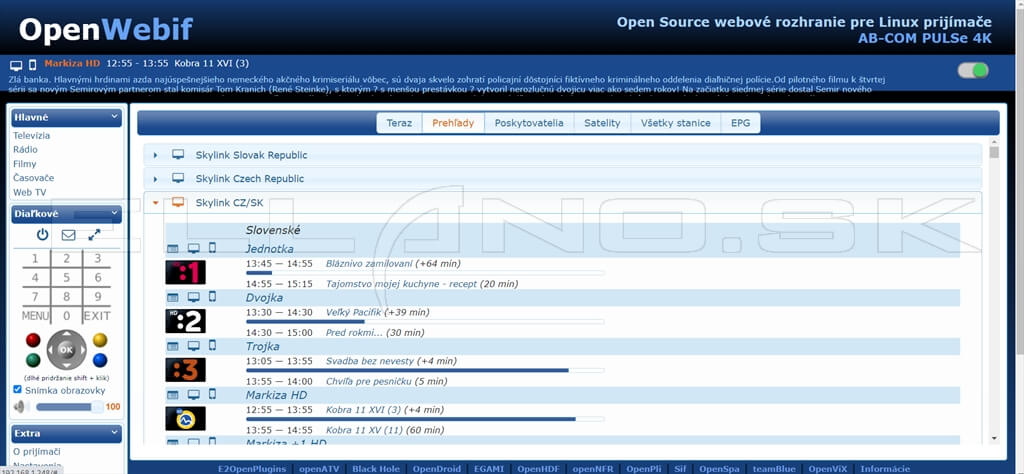This screenshot has height=474, width=1024.
Task: Click number 0 on the remote keypad
Action: point(67,316)
